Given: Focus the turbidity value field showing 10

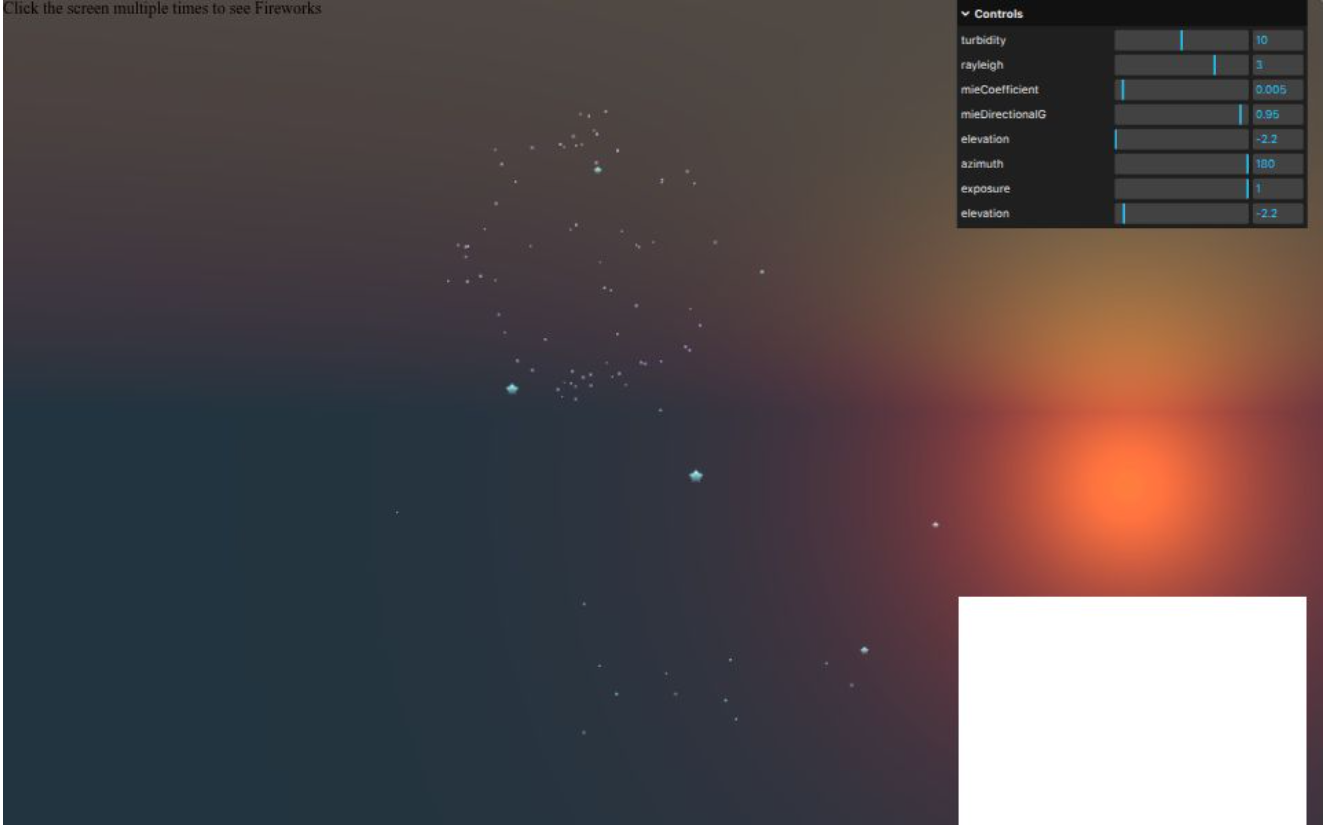Looking at the screenshot, I should [x=1277, y=40].
